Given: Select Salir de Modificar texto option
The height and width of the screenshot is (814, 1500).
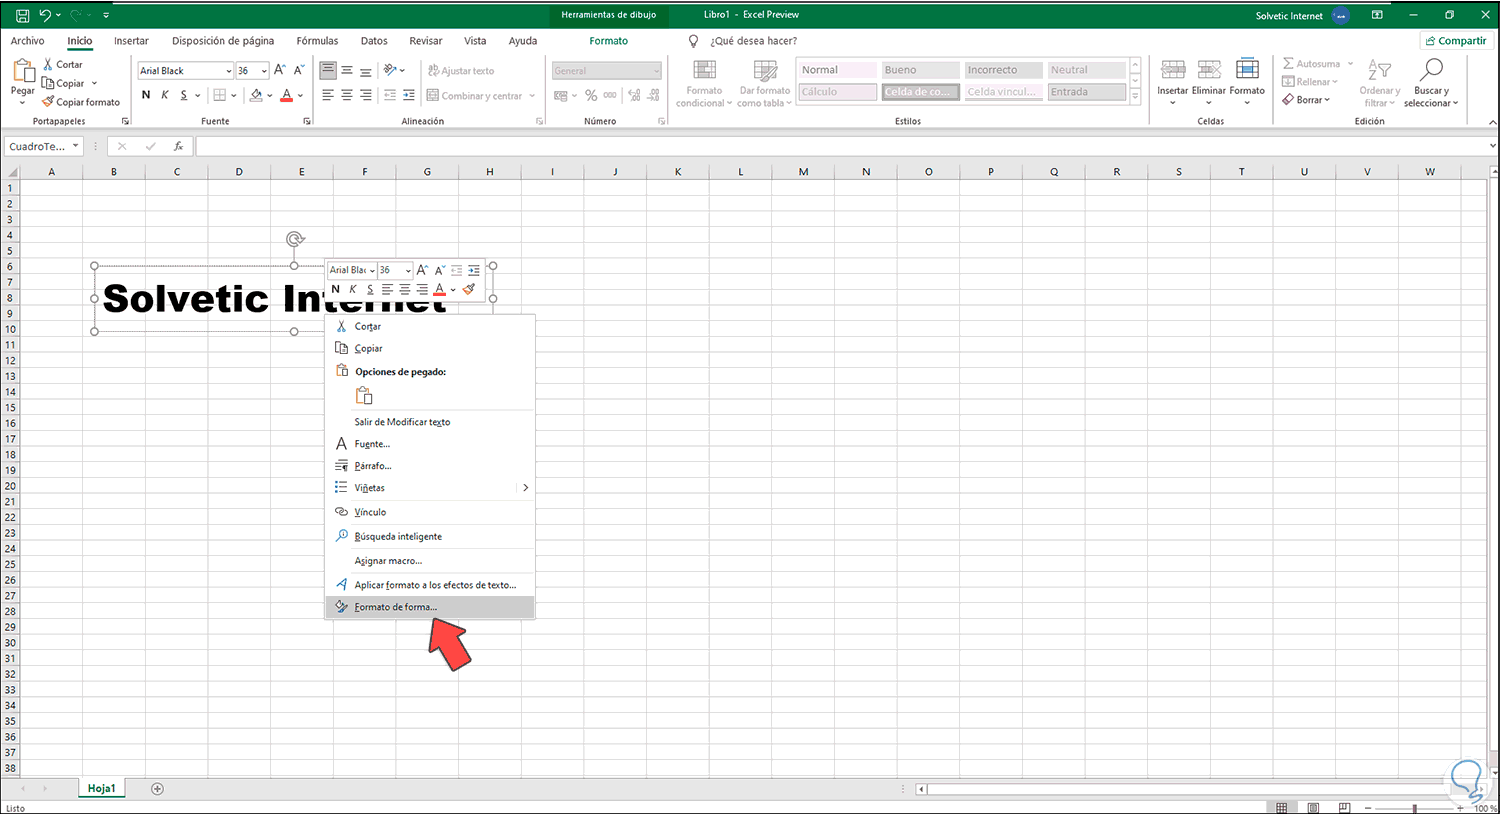Looking at the screenshot, I should pyautogui.click(x=430, y=422).
